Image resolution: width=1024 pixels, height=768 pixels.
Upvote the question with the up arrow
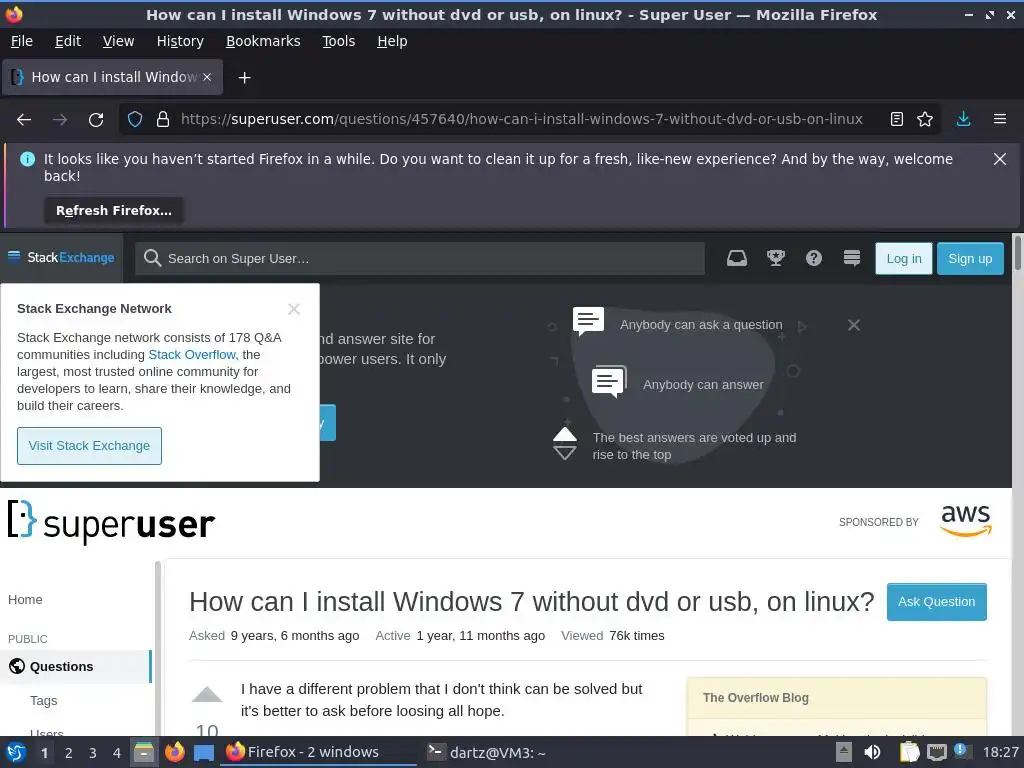point(207,695)
